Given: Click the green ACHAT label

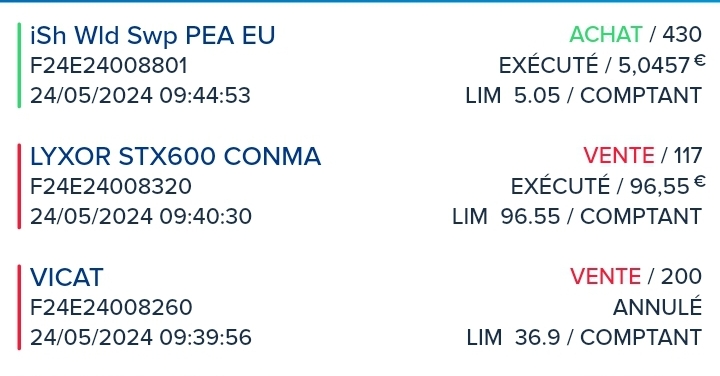Looking at the screenshot, I should [606, 34].
